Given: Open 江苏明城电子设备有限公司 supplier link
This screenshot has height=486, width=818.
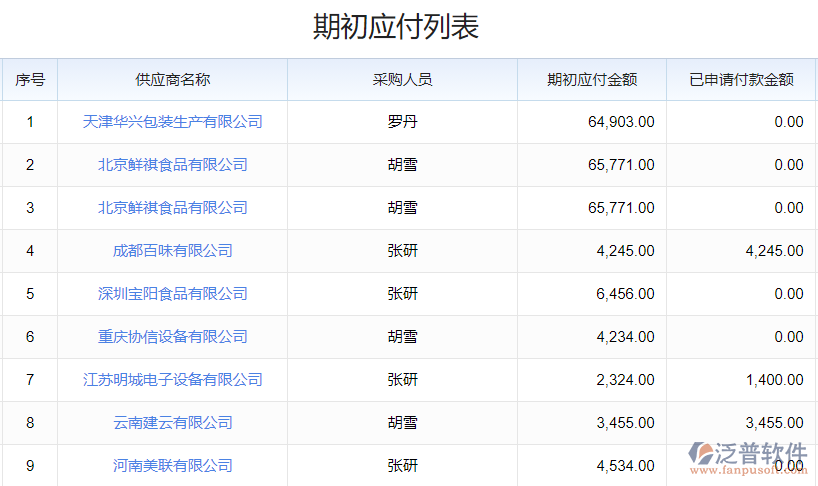Looking at the screenshot, I should [x=172, y=380].
